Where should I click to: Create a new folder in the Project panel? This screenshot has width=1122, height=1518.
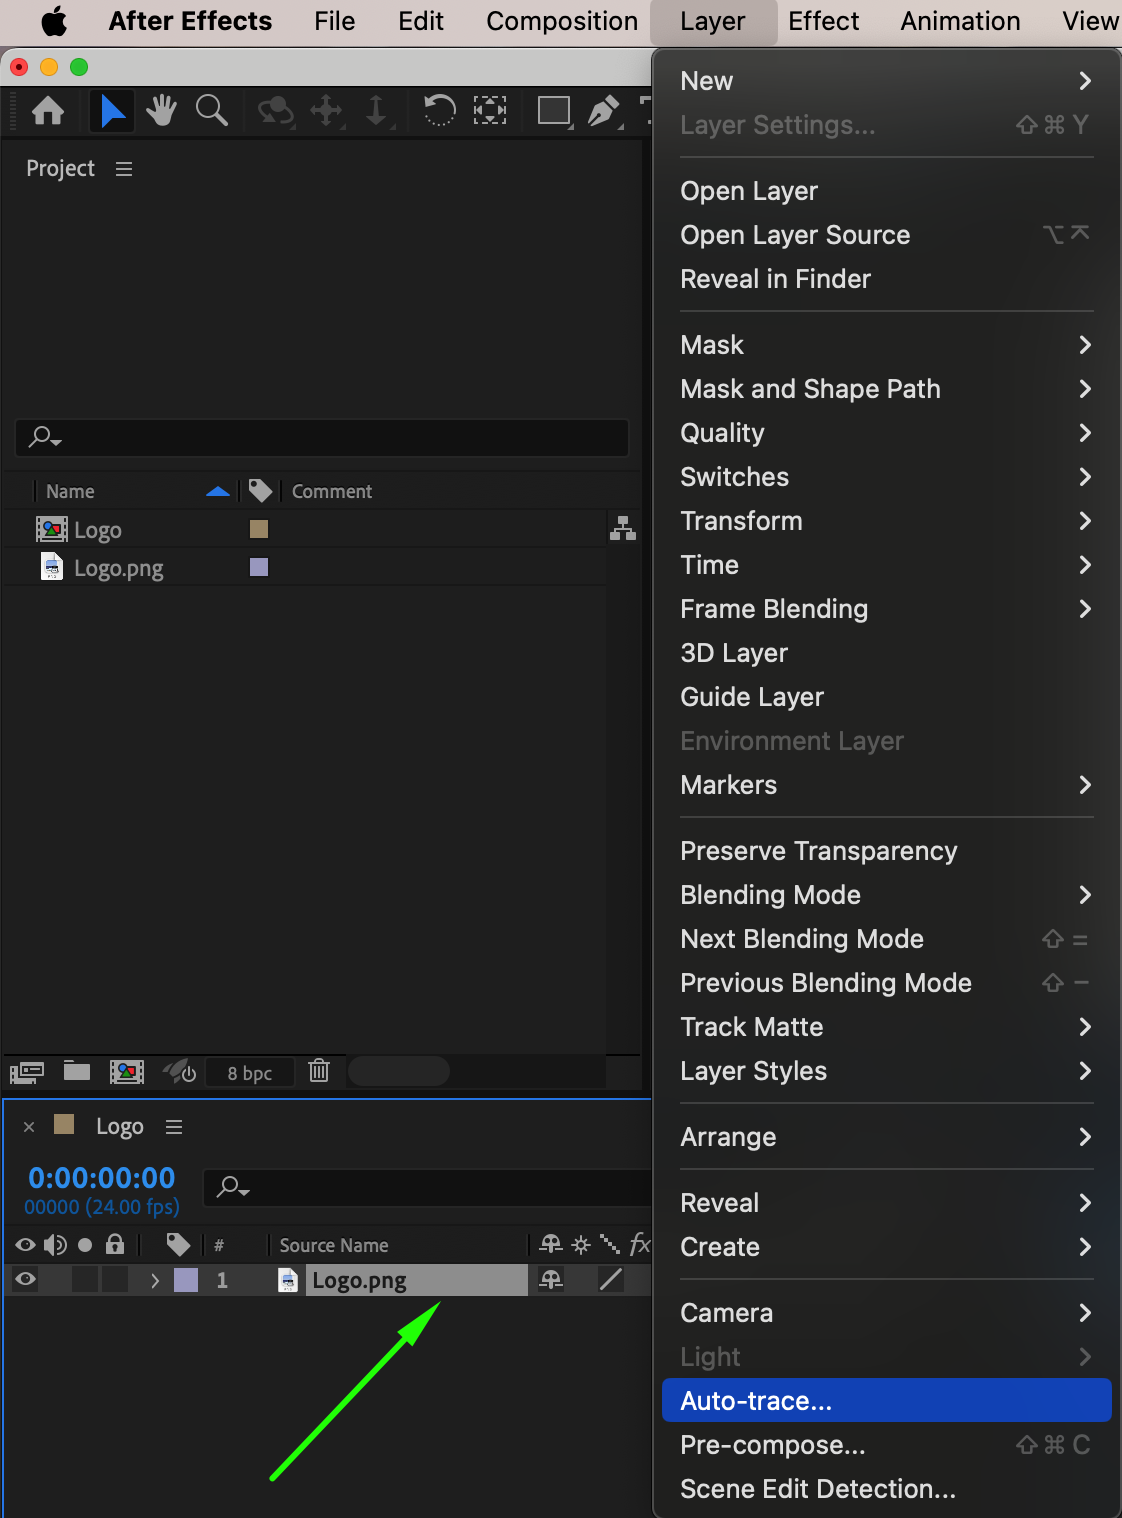[77, 1071]
